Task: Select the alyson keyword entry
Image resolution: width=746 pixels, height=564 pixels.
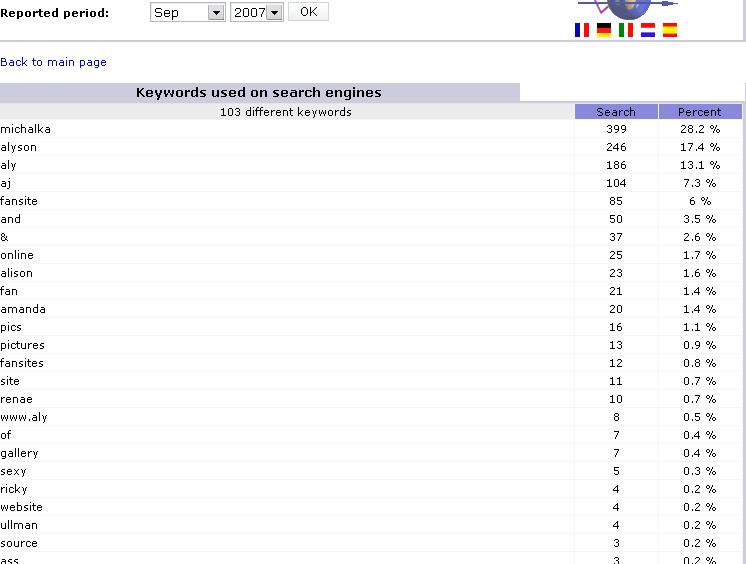Action: coord(19,147)
